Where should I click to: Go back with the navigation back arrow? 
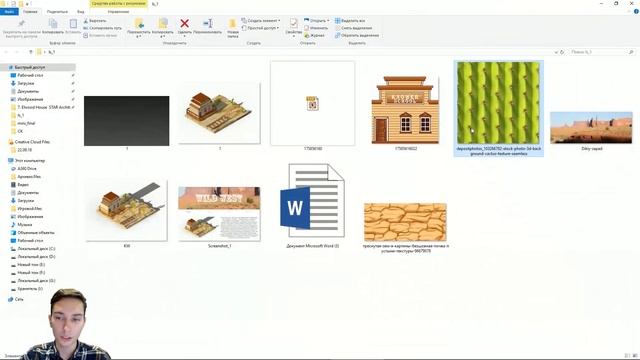(x=6, y=52)
